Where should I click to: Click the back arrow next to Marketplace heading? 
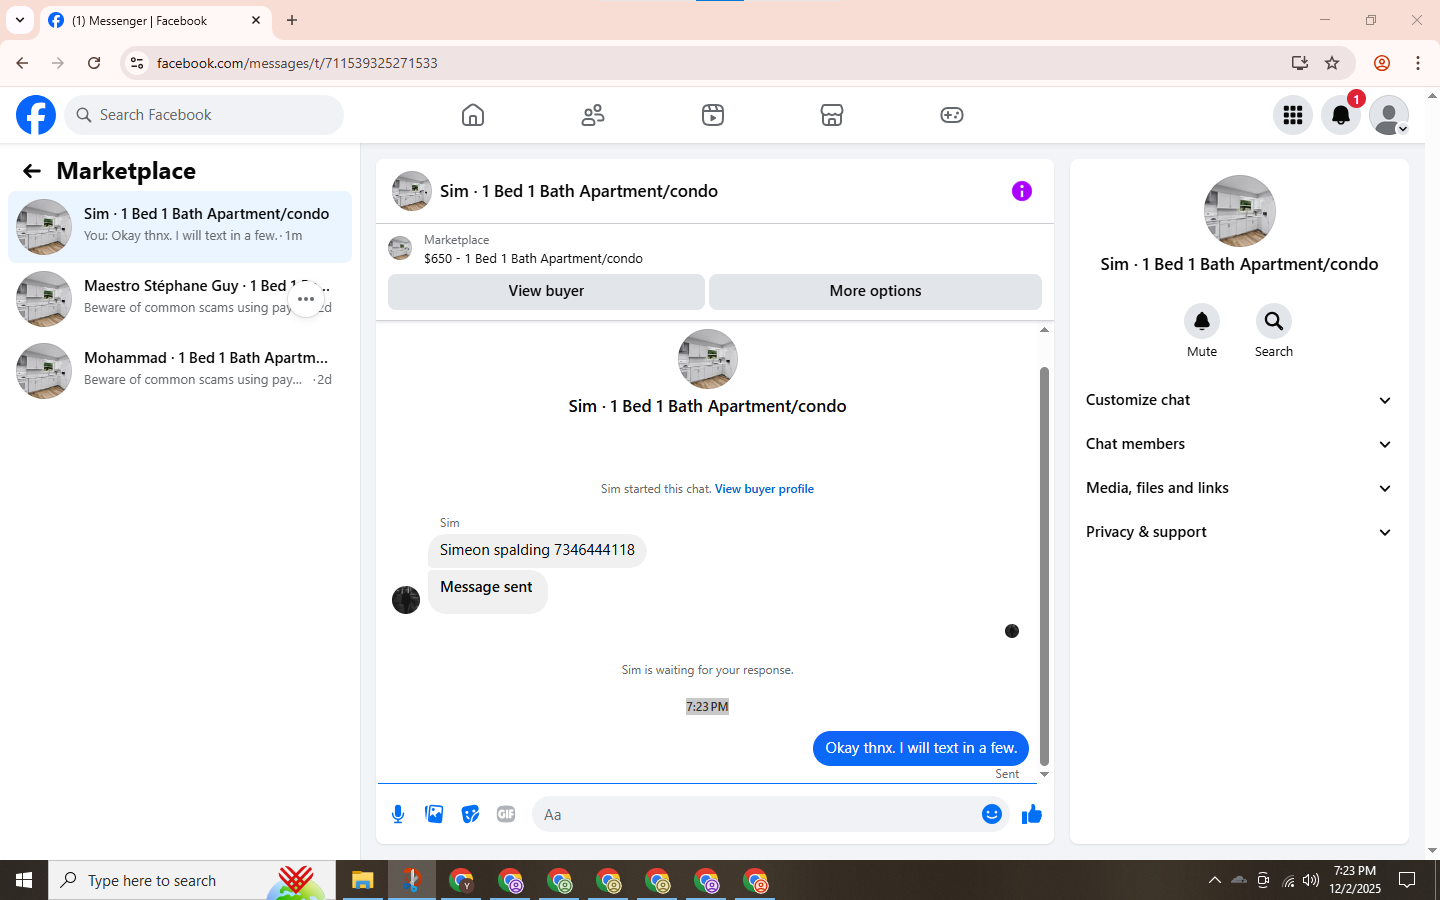pos(32,171)
